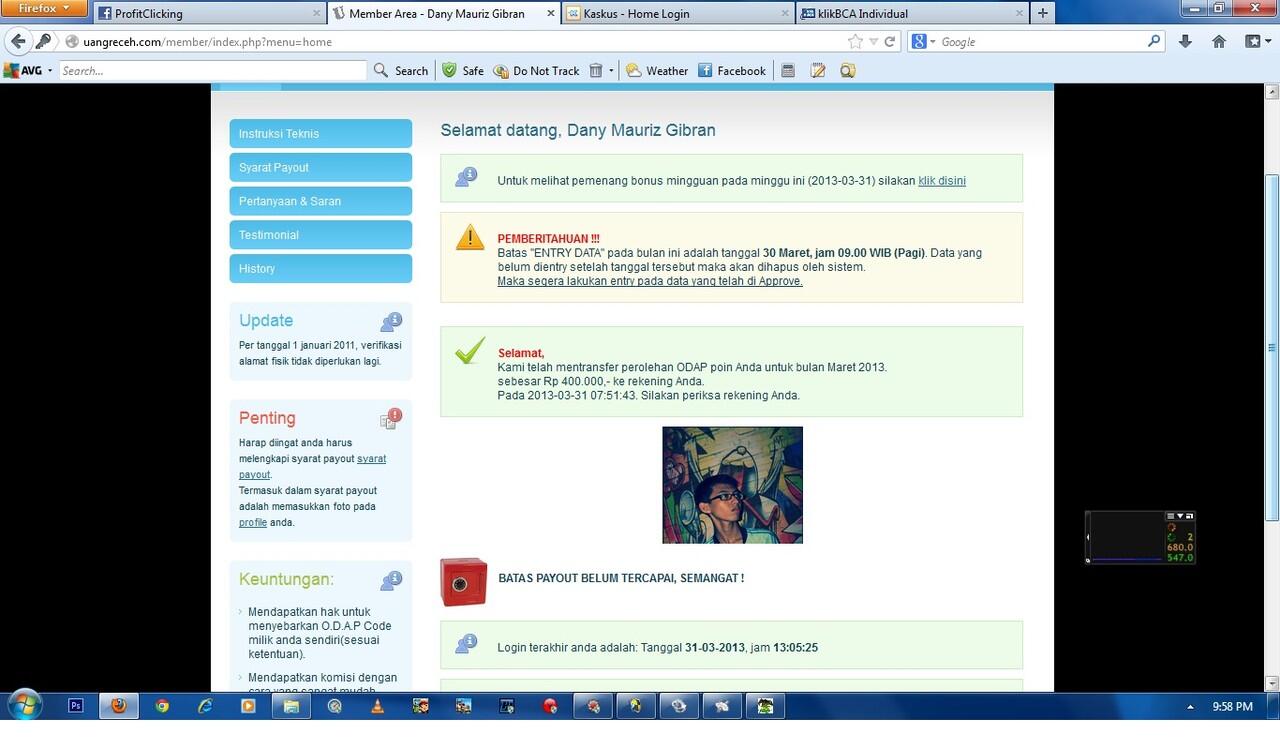
Task: Click the yellow warning triangle icon
Action: tap(470, 237)
